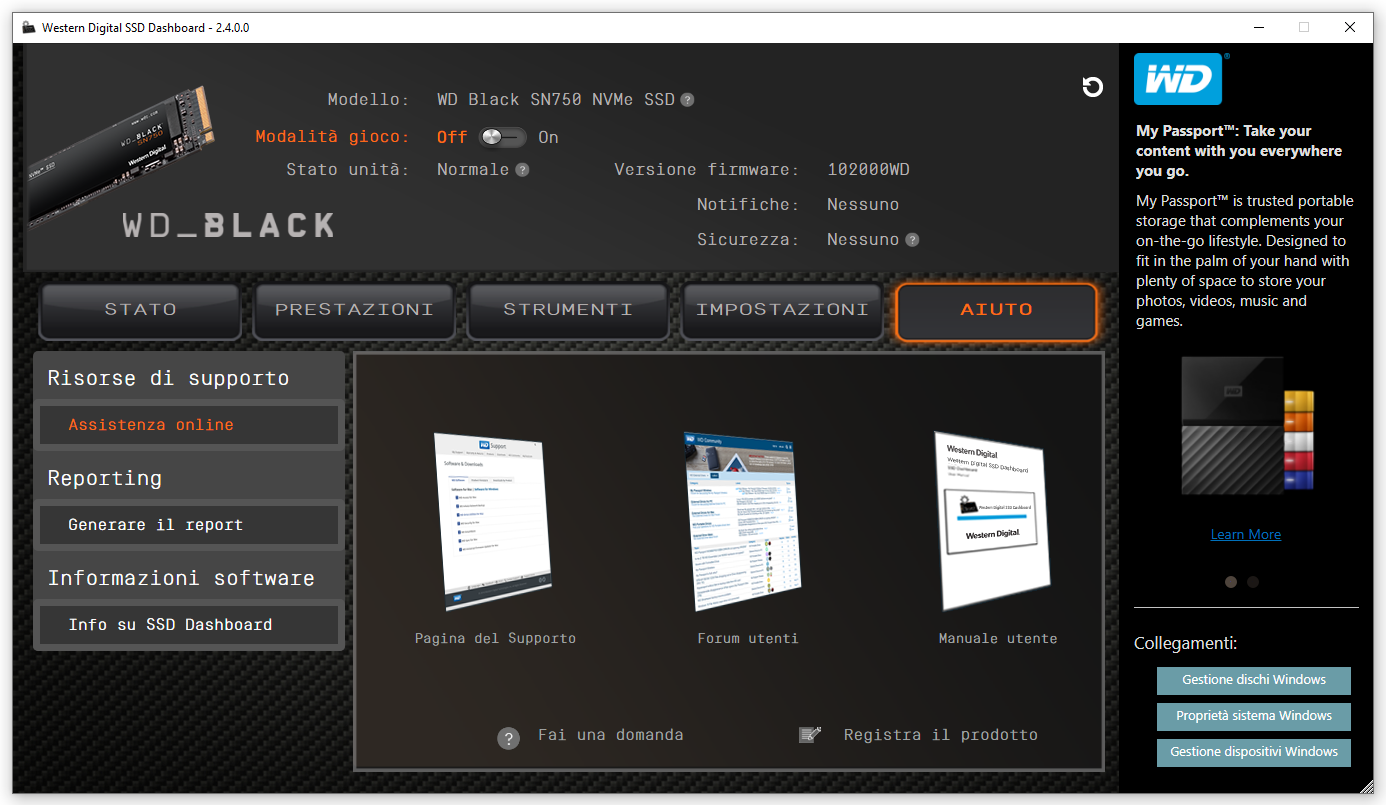
Task: Click the Off label for game mode
Action: pyautogui.click(x=452, y=138)
